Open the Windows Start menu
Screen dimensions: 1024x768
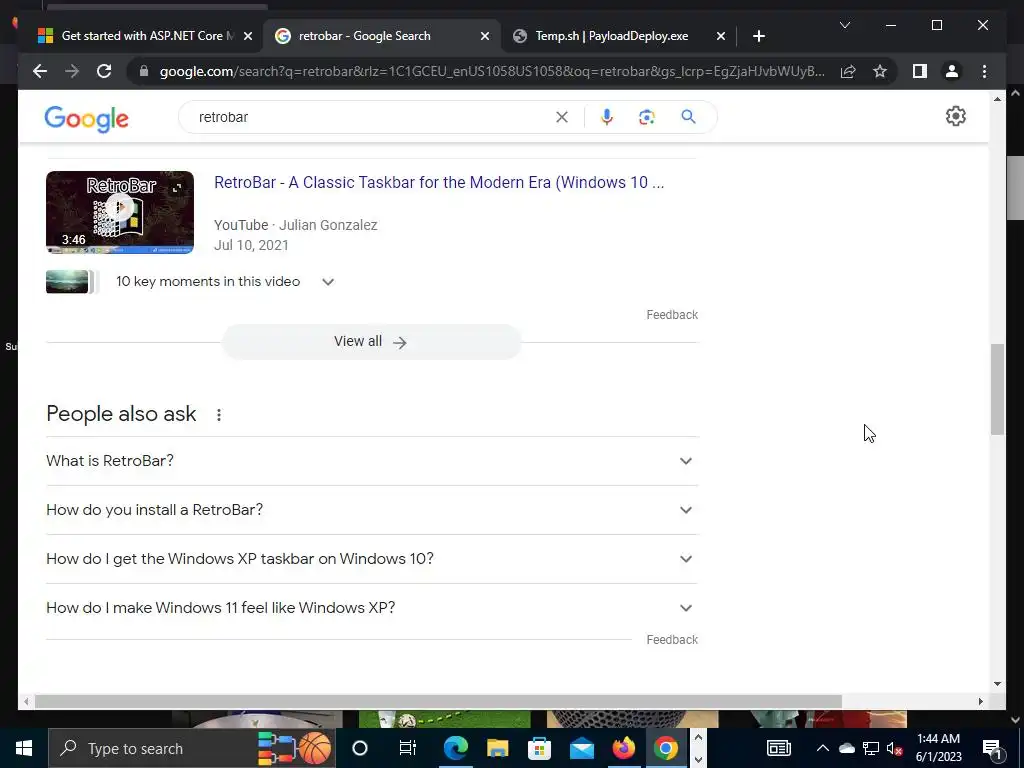point(24,748)
